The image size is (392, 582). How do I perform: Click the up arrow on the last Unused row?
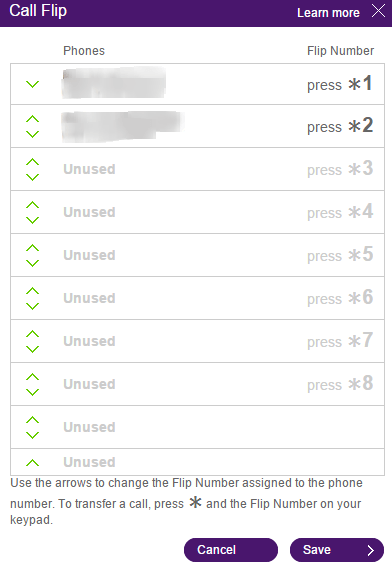coord(33,463)
